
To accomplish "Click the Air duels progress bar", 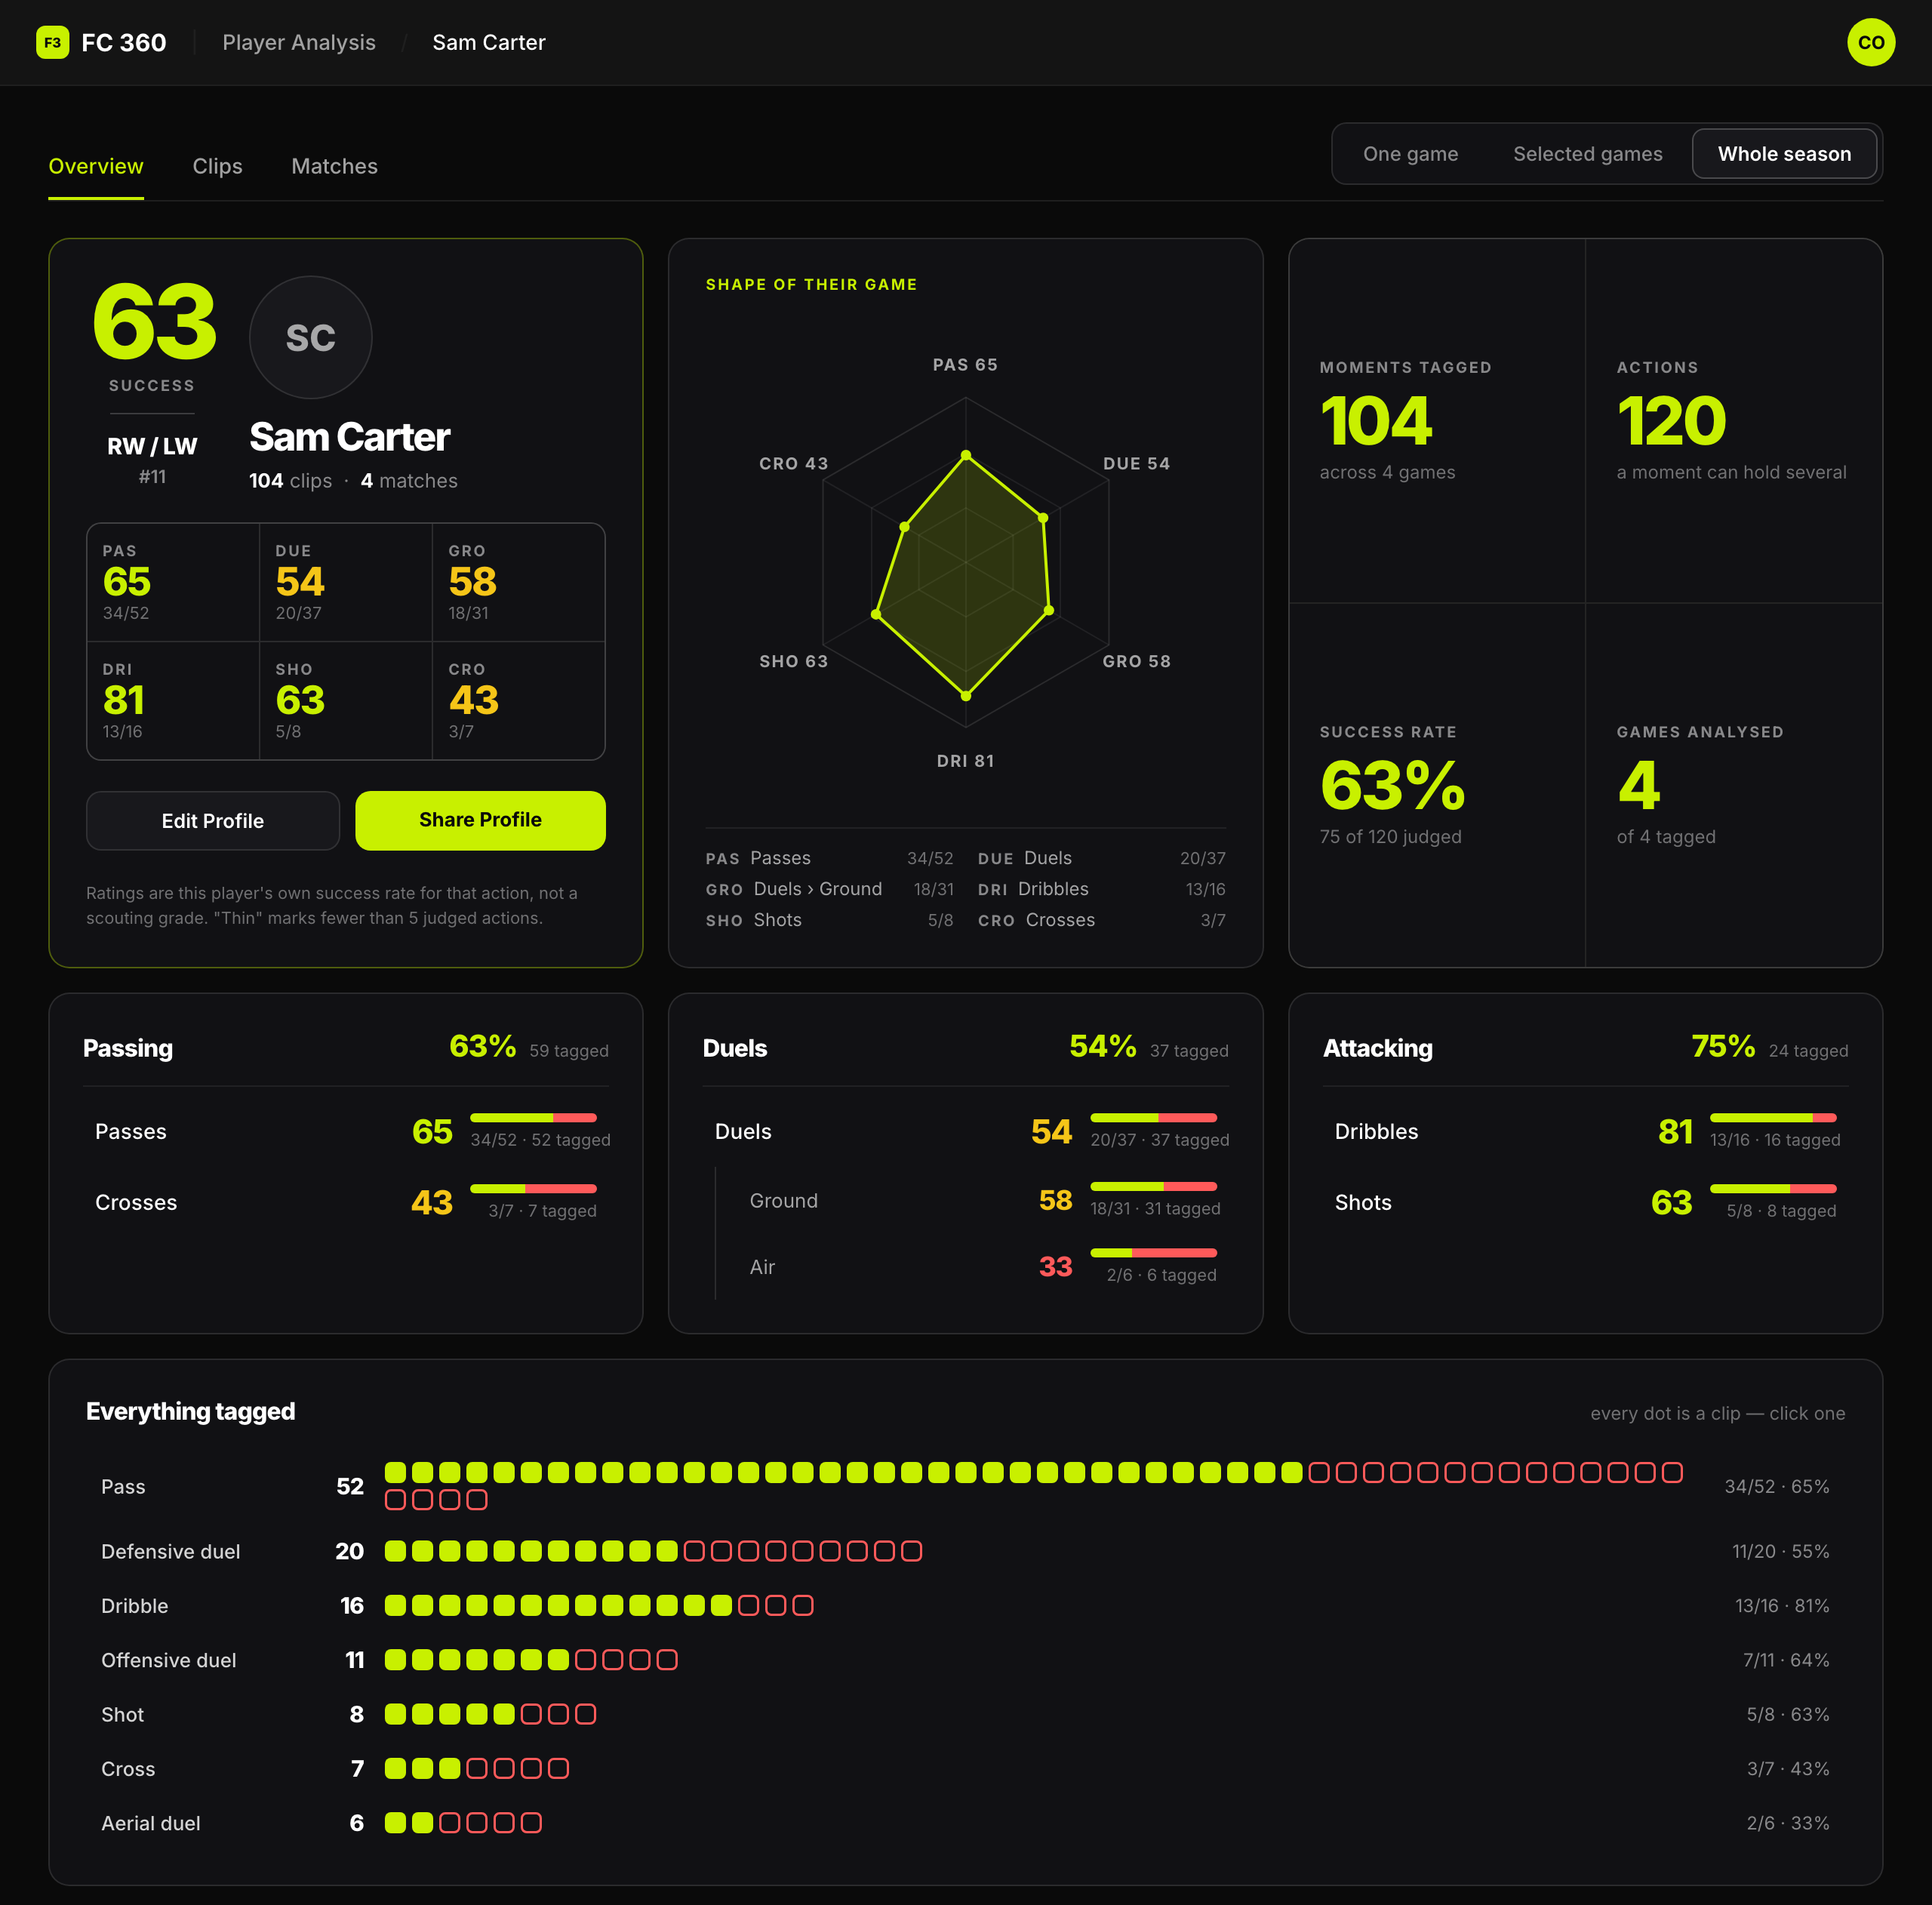I will click(x=1153, y=1252).
